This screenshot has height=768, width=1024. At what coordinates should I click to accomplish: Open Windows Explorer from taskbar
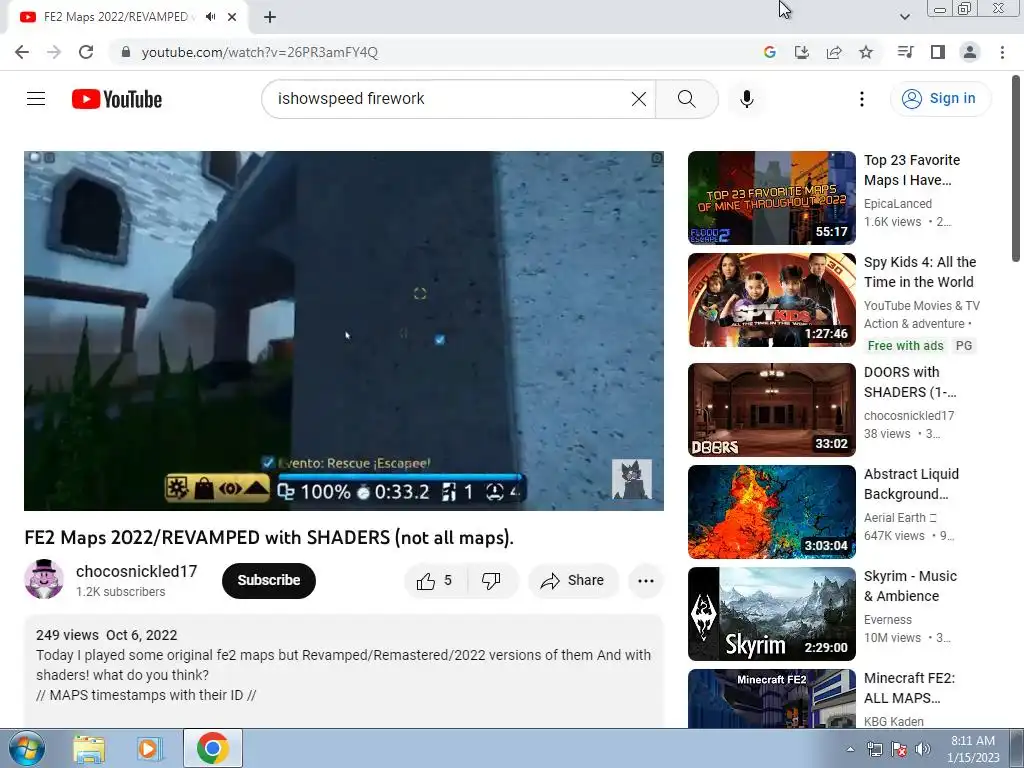pyautogui.click(x=89, y=748)
